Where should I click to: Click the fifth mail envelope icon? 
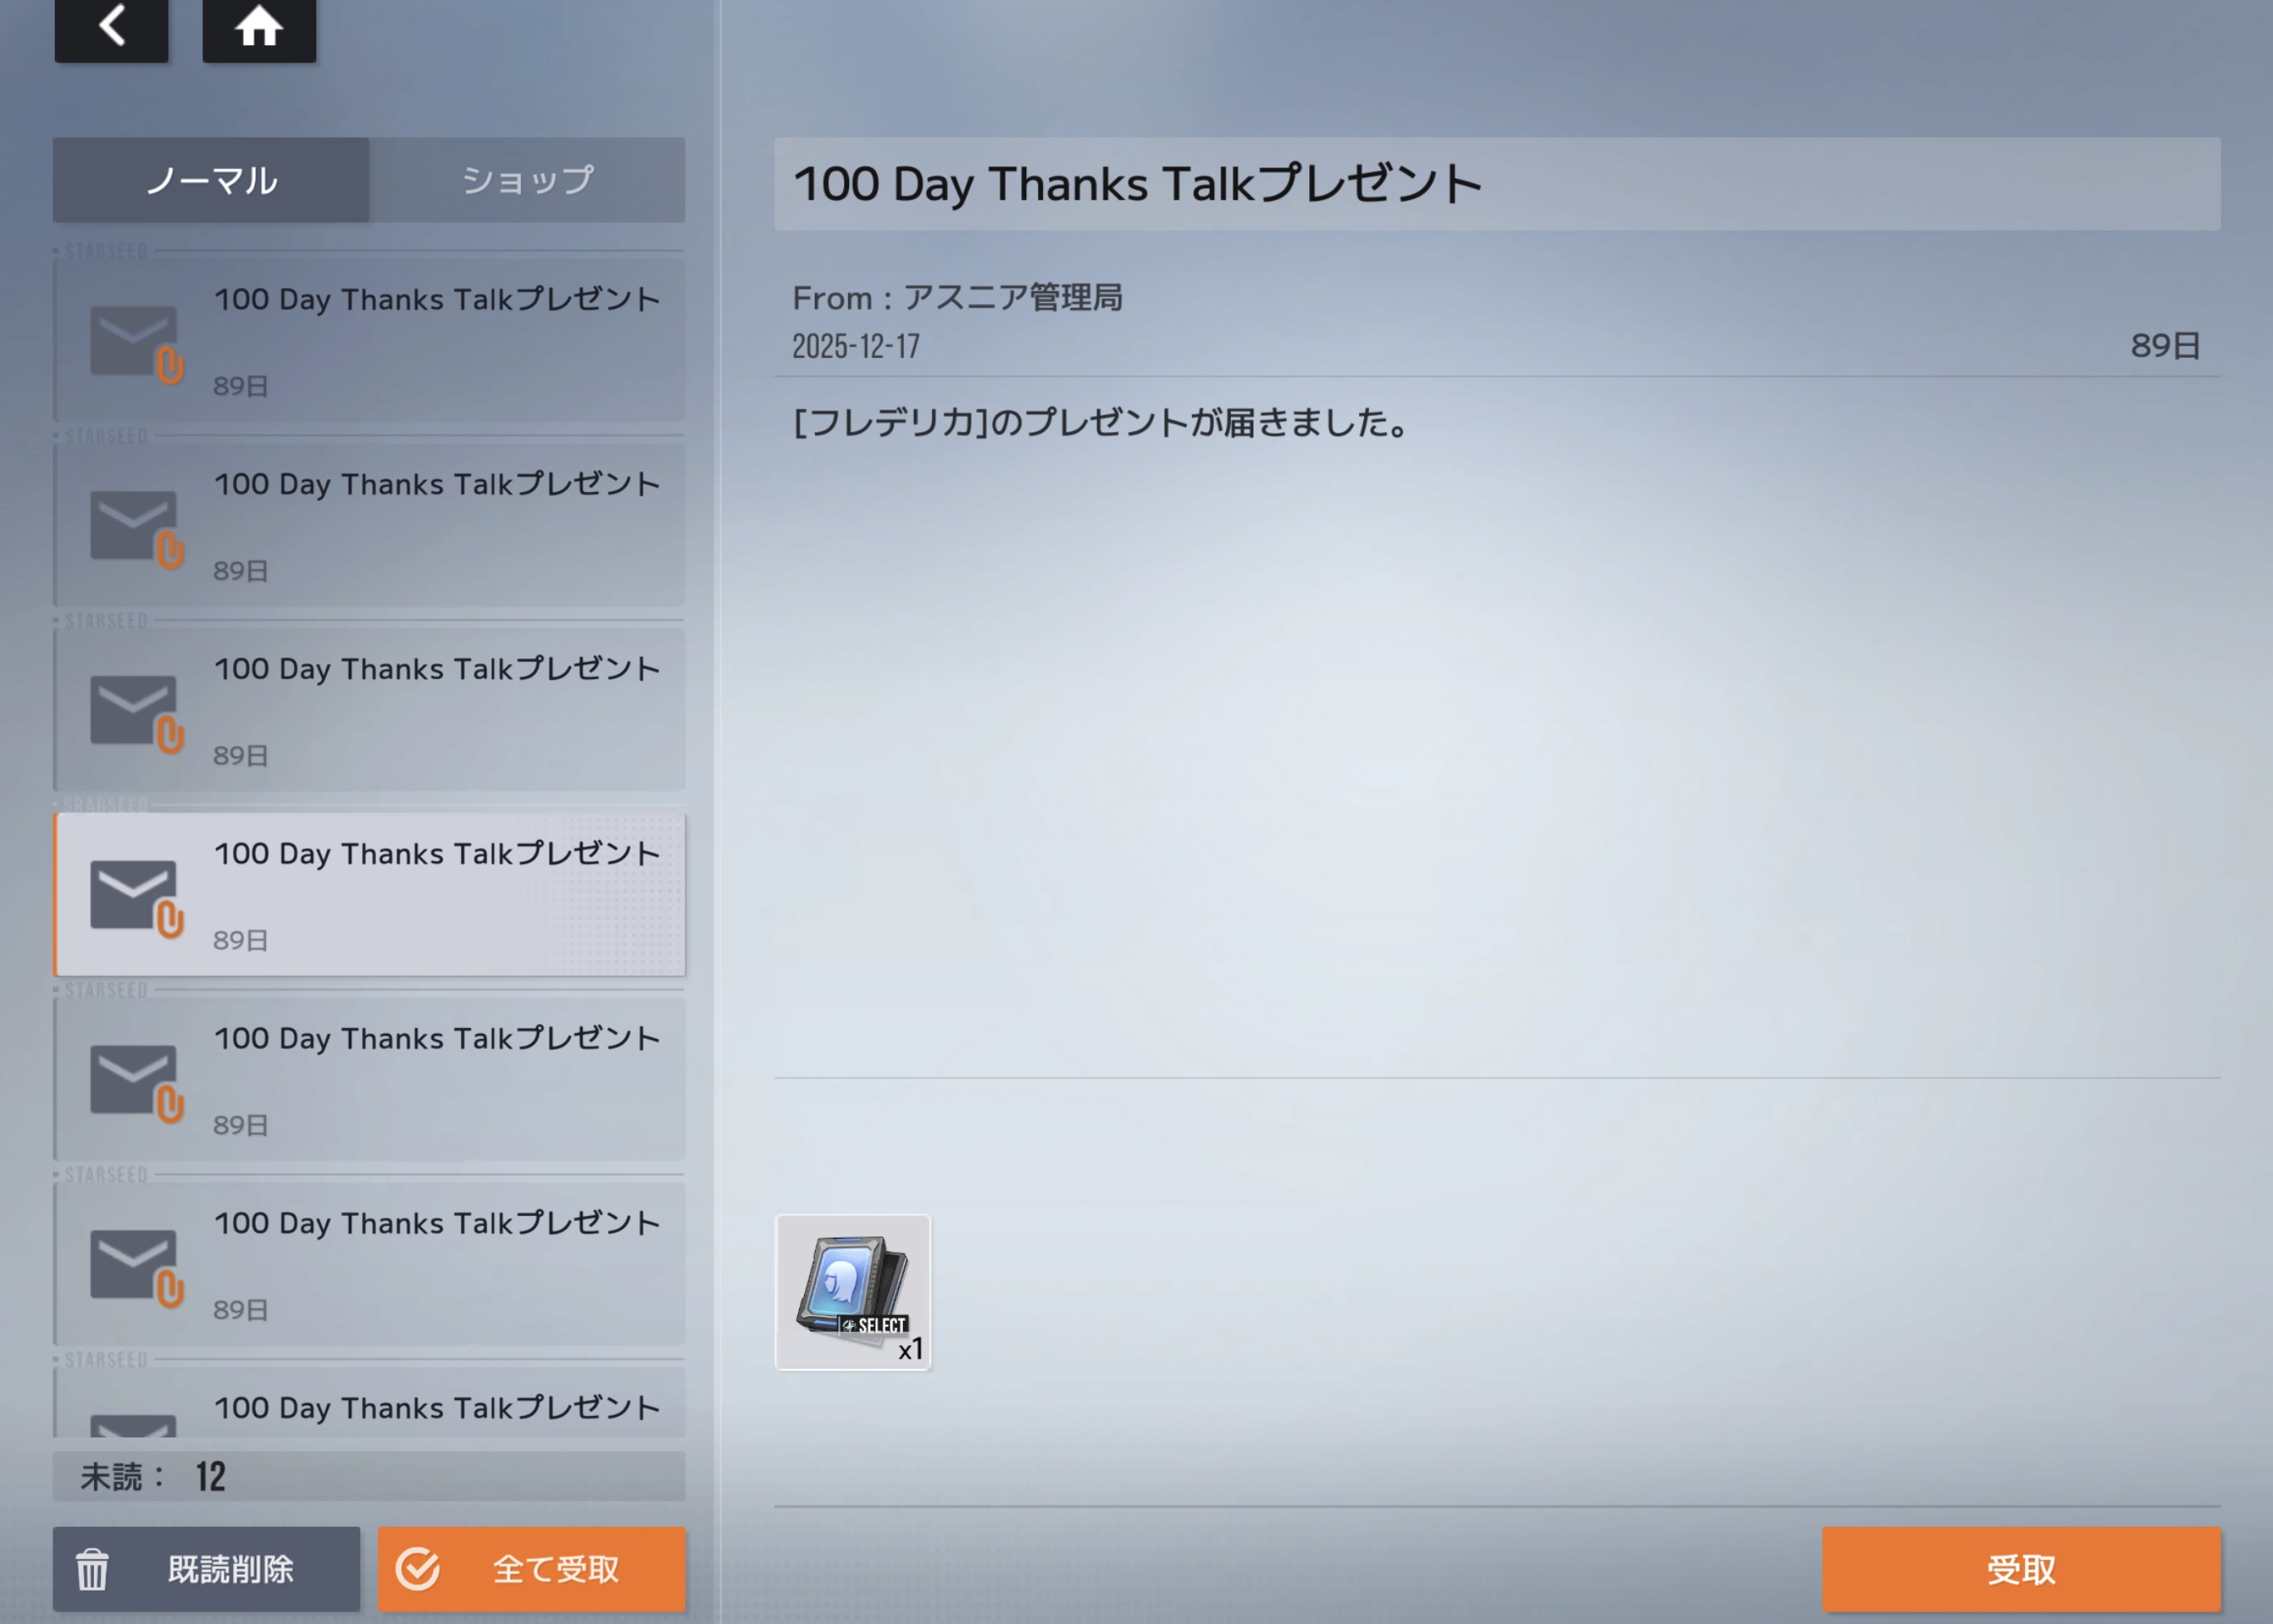coord(134,1080)
